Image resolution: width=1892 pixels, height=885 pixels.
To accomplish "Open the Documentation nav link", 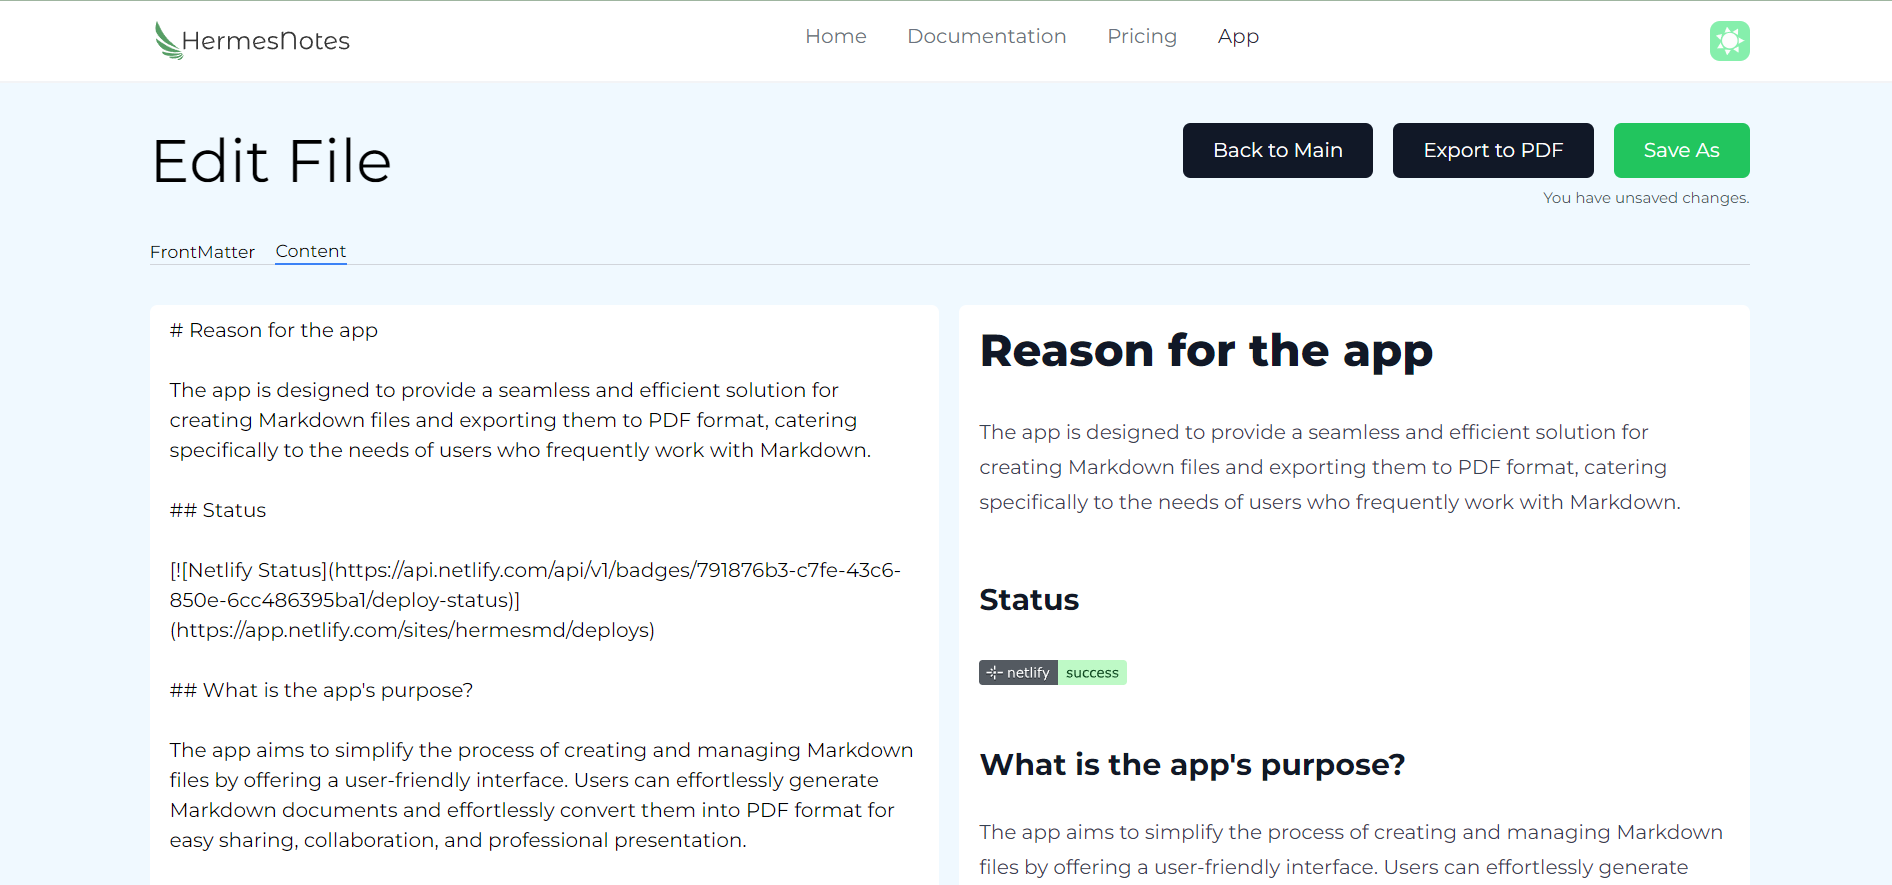I will [986, 36].
